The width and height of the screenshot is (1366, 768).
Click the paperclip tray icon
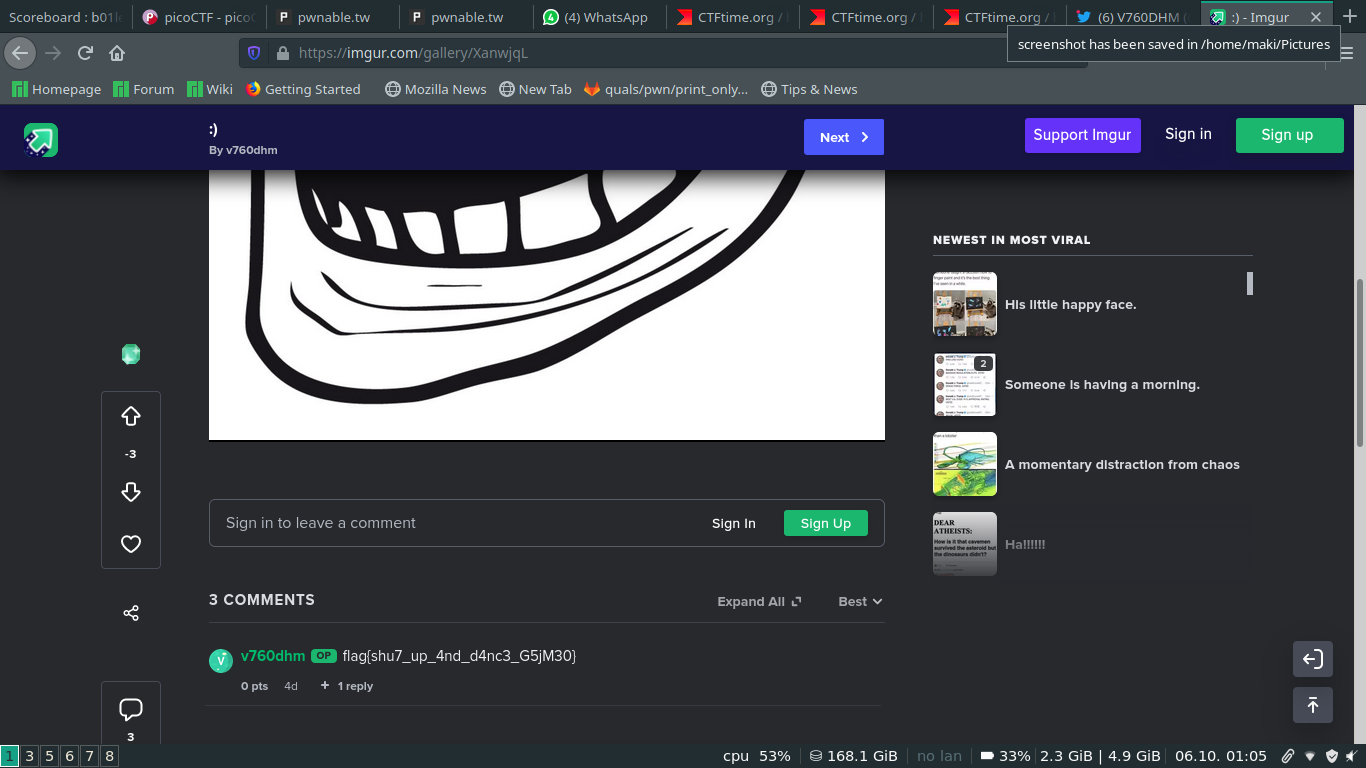(x=1288, y=756)
